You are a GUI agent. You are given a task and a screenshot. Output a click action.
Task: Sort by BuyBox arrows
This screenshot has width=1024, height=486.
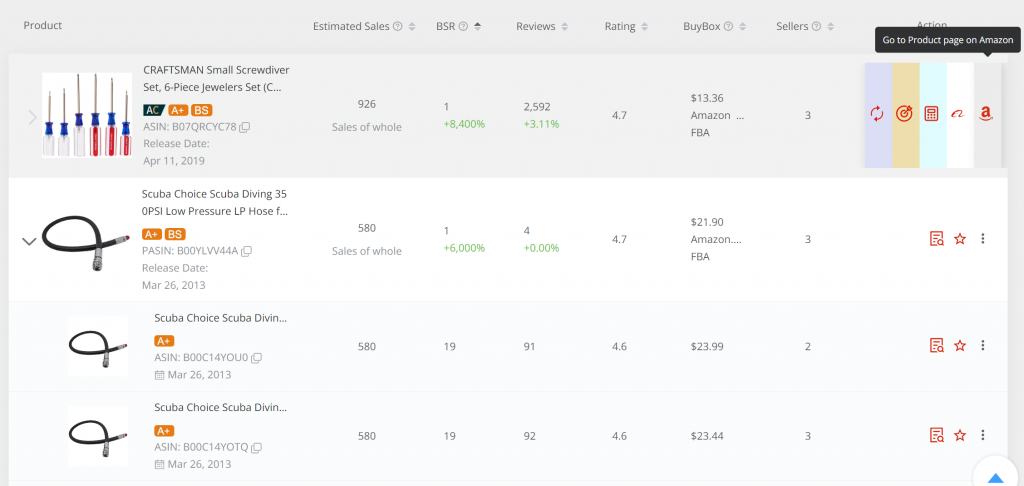pyautogui.click(x=743, y=27)
